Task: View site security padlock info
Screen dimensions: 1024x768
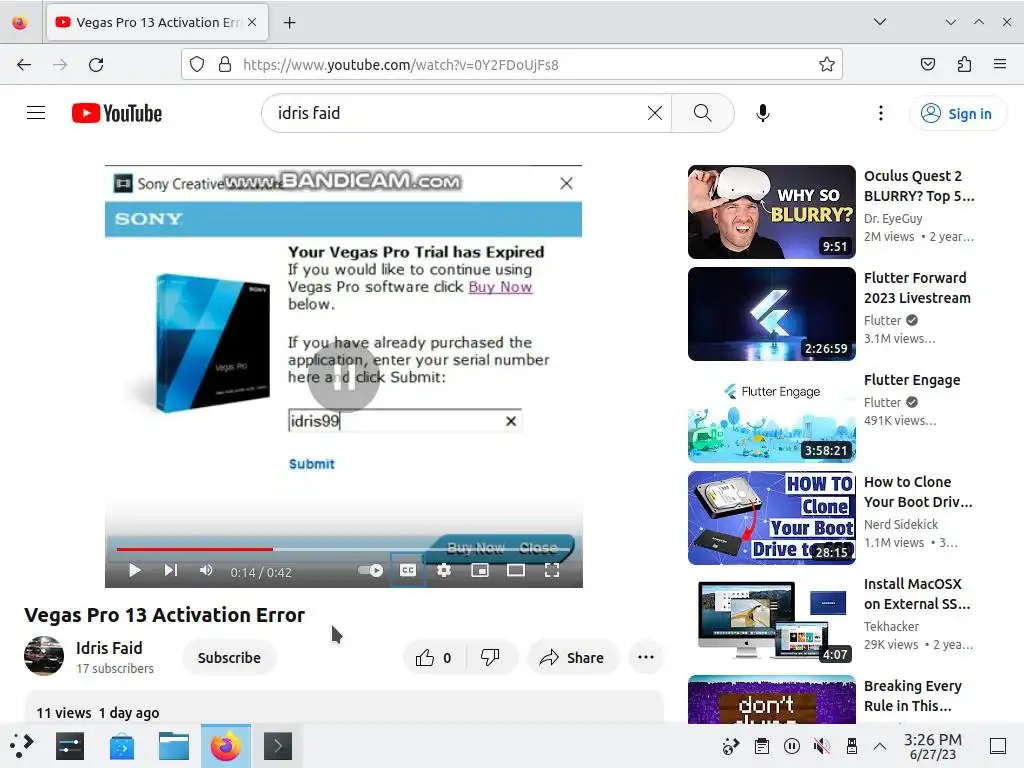Action: 225,65
